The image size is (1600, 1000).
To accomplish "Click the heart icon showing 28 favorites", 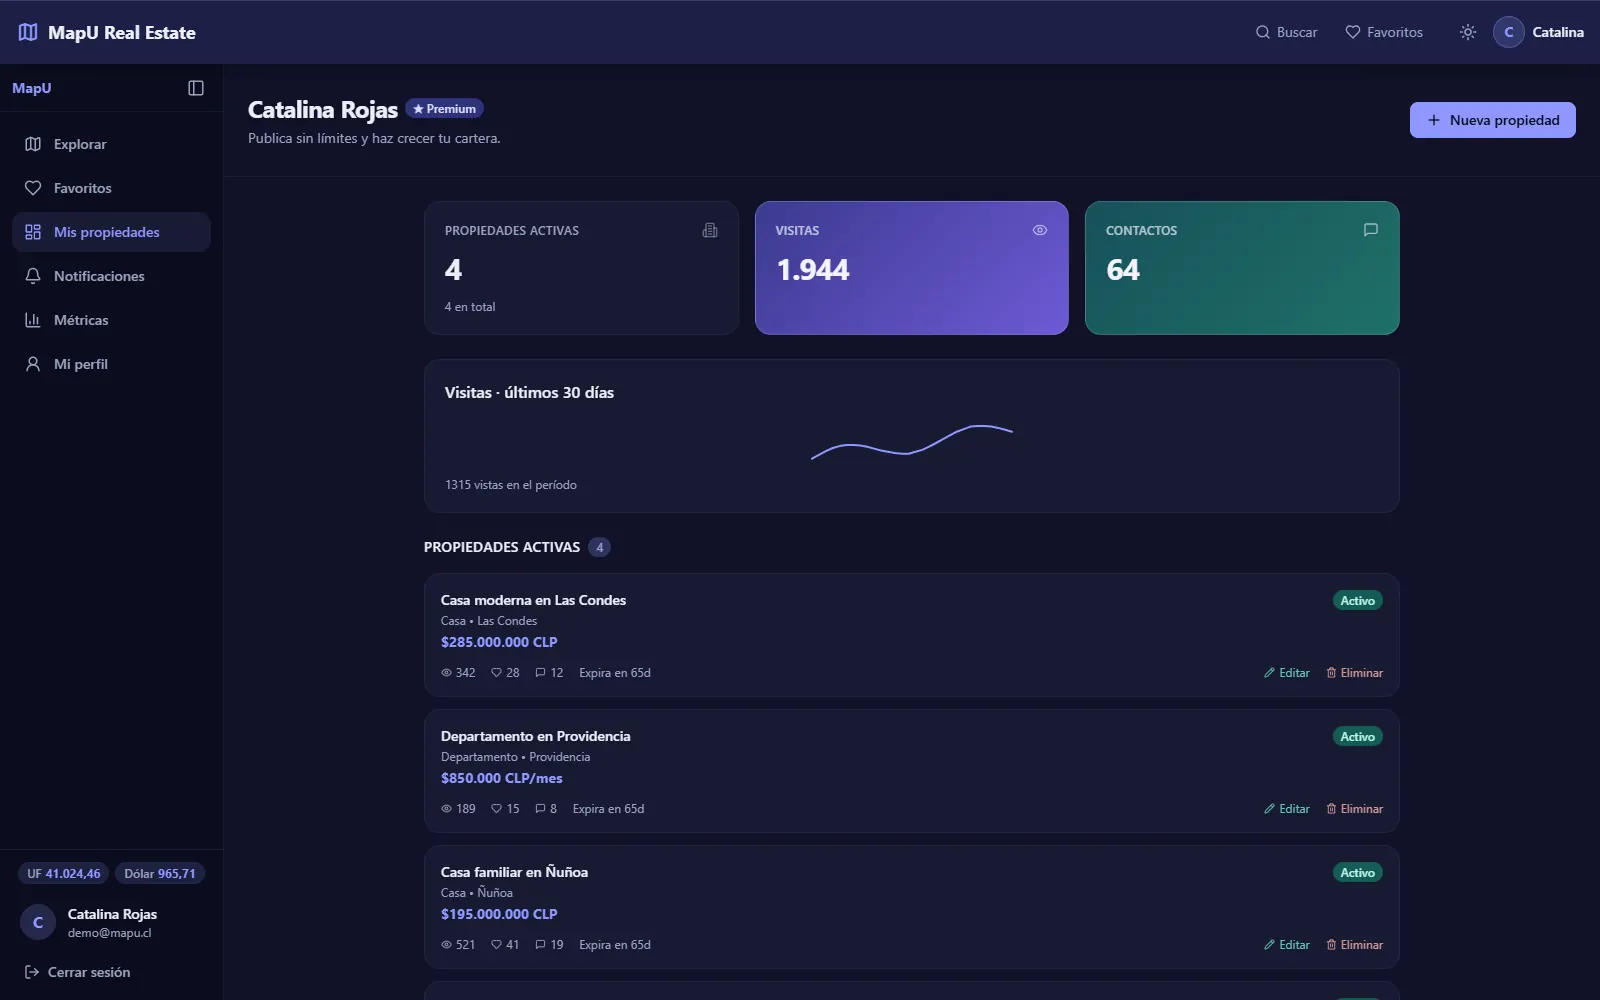I will pos(496,673).
